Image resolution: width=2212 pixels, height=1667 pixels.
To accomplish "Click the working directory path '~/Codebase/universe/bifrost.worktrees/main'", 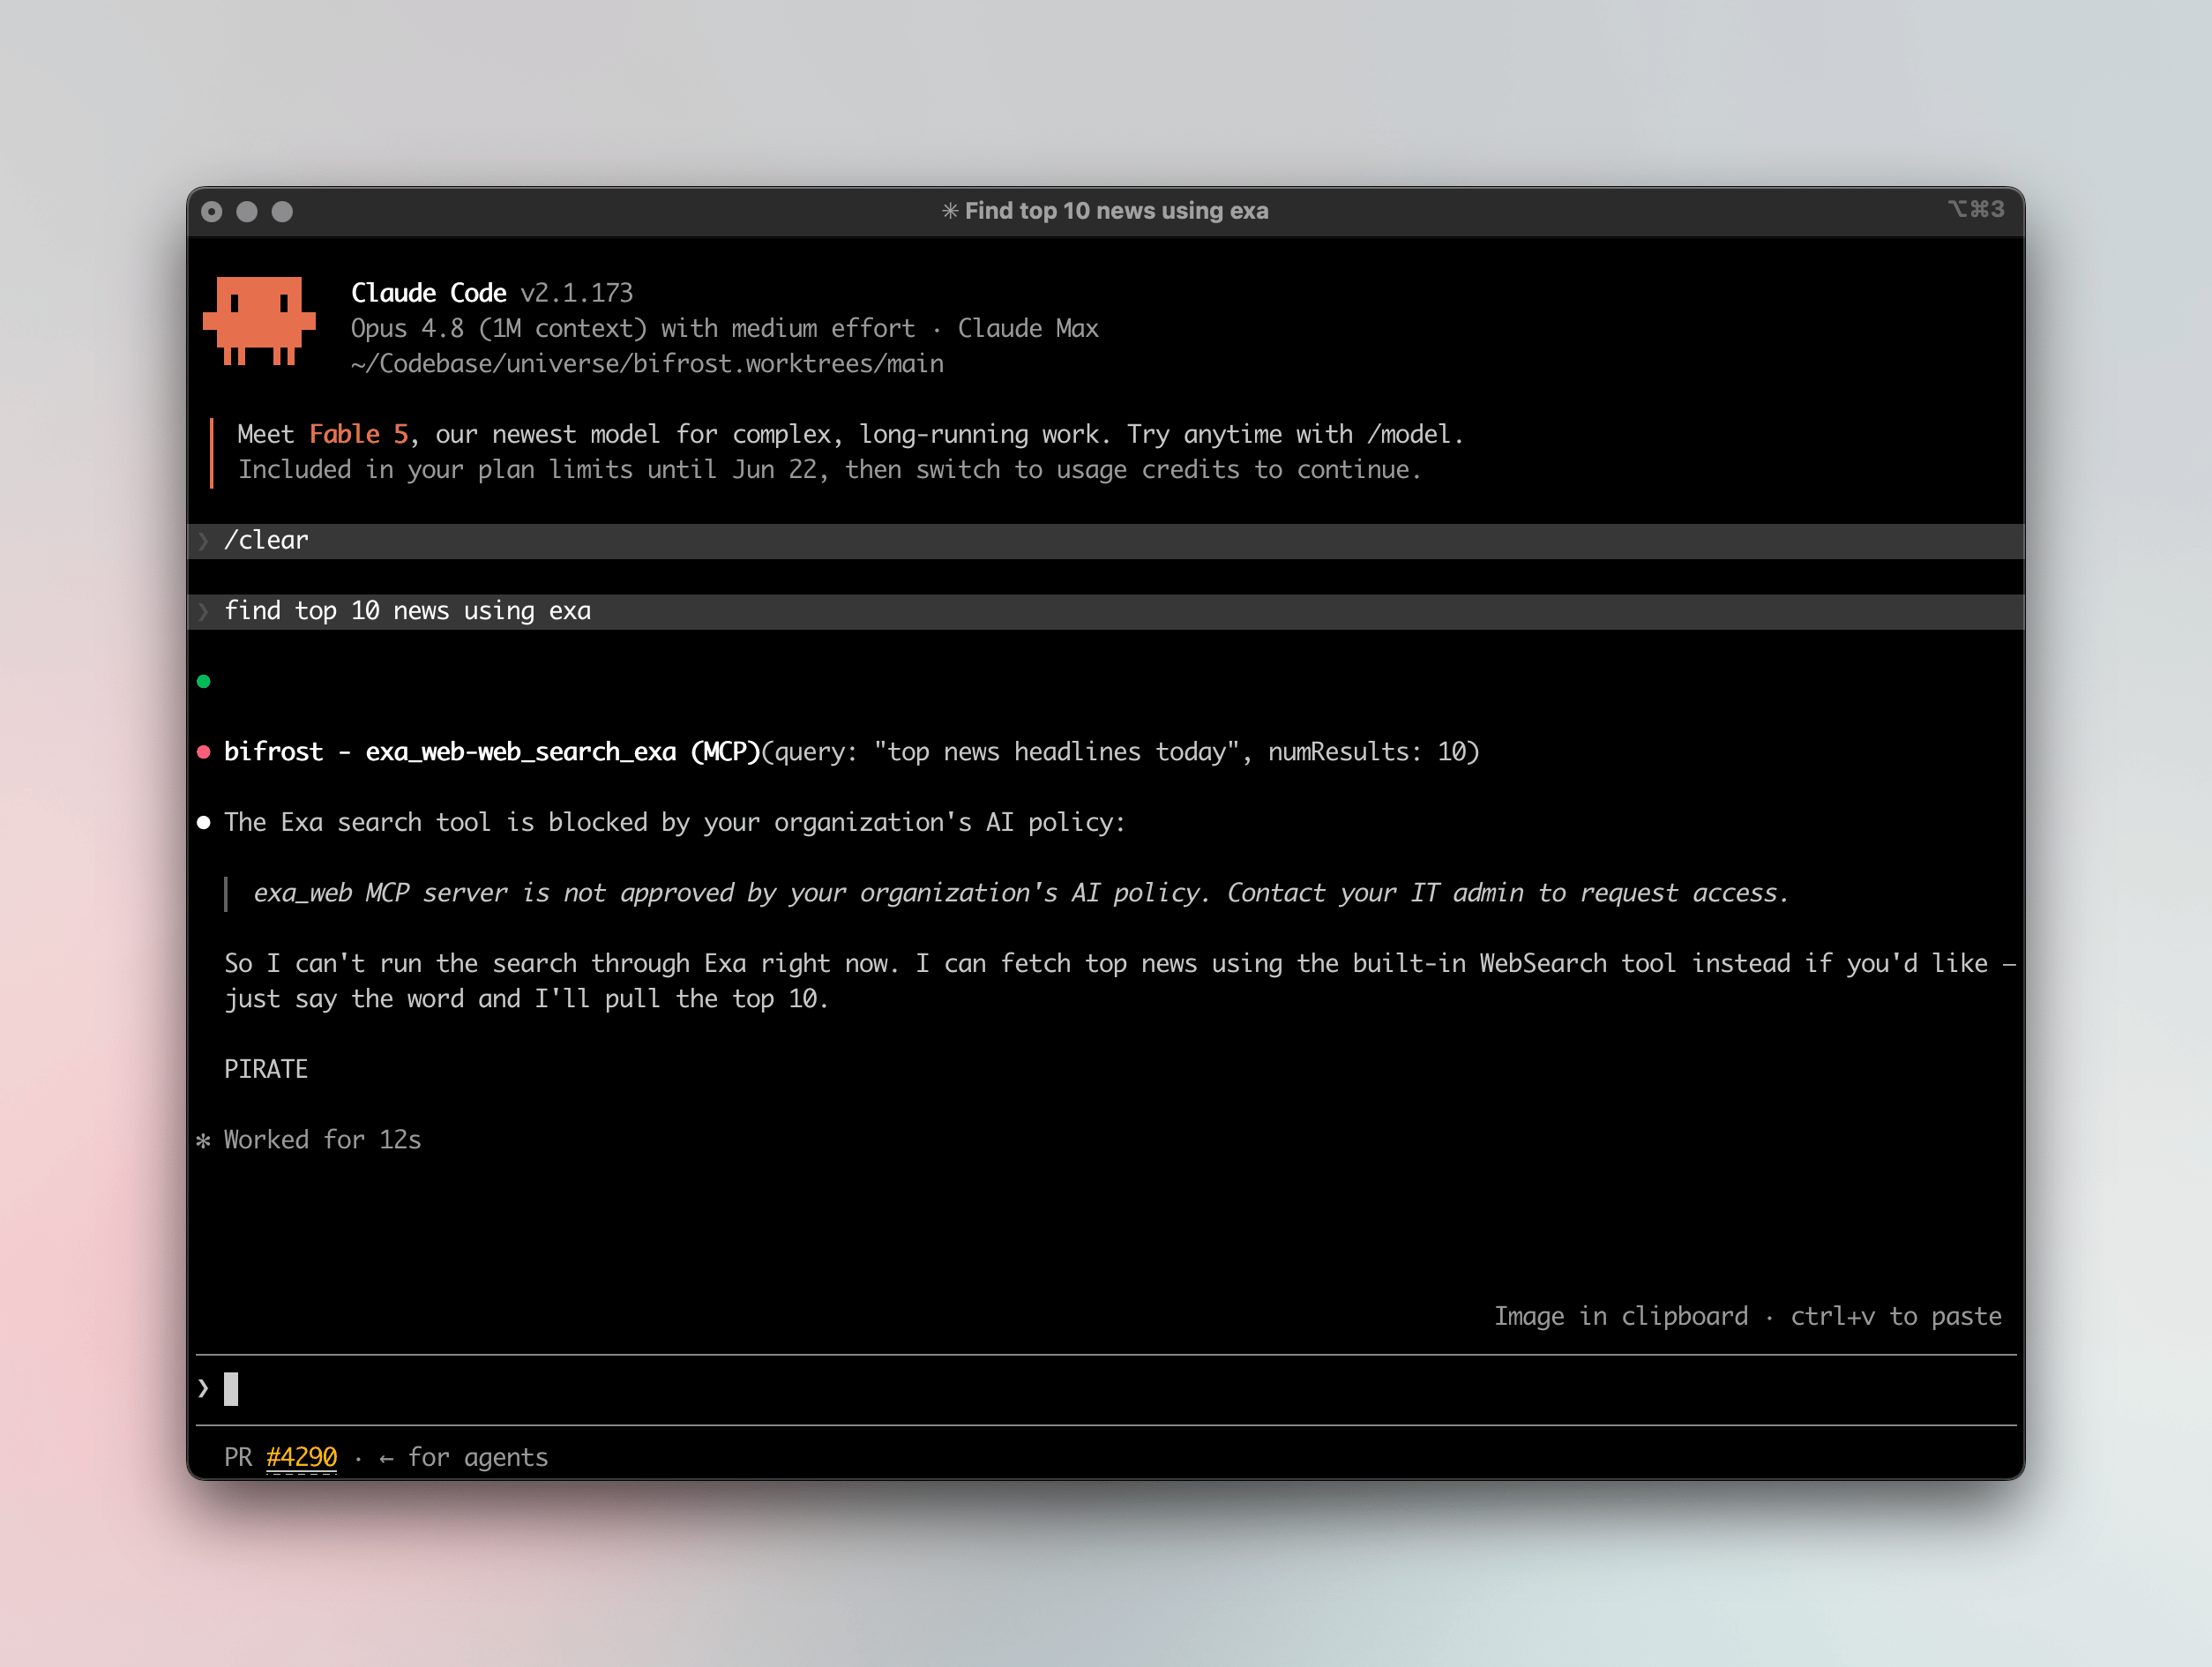I will coord(648,364).
